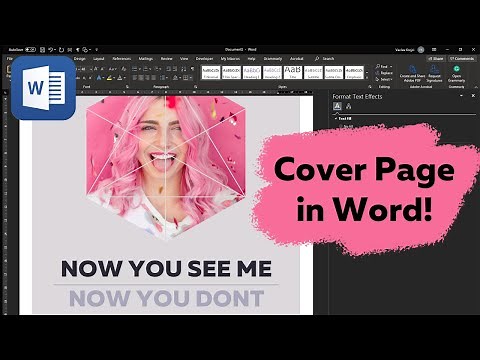Click Replace in the Editing group
The width and height of the screenshot is (480, 360).
(x=384, y=73)
